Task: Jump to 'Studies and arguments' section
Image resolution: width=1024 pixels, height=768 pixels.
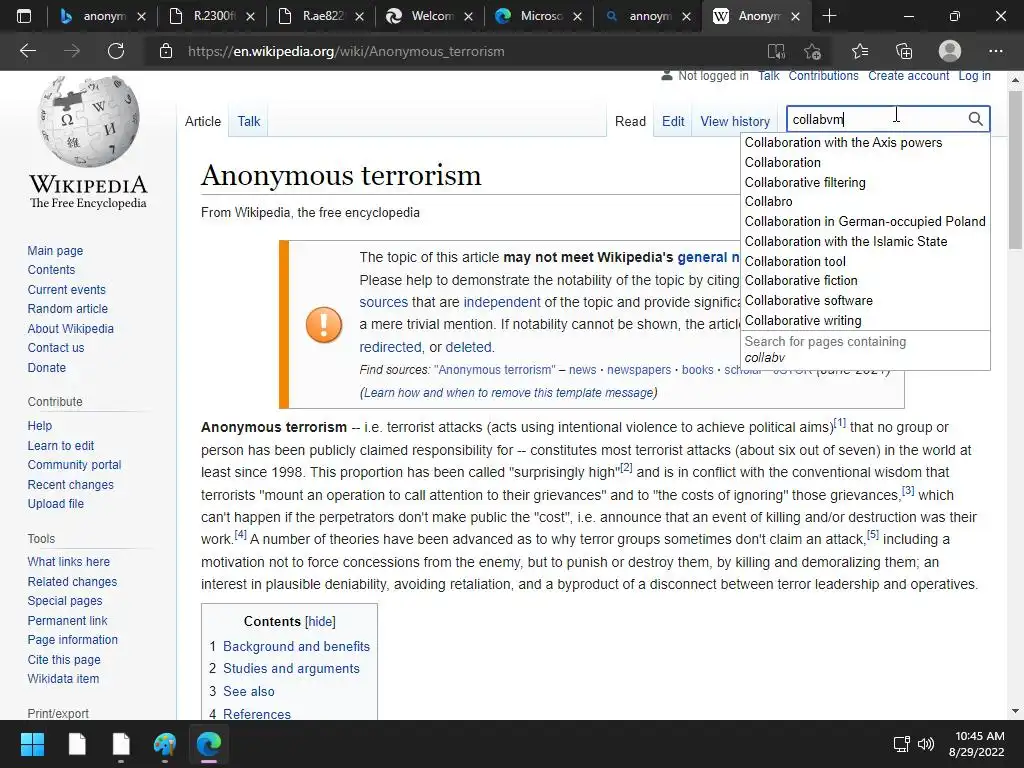Action: [291, 669]
